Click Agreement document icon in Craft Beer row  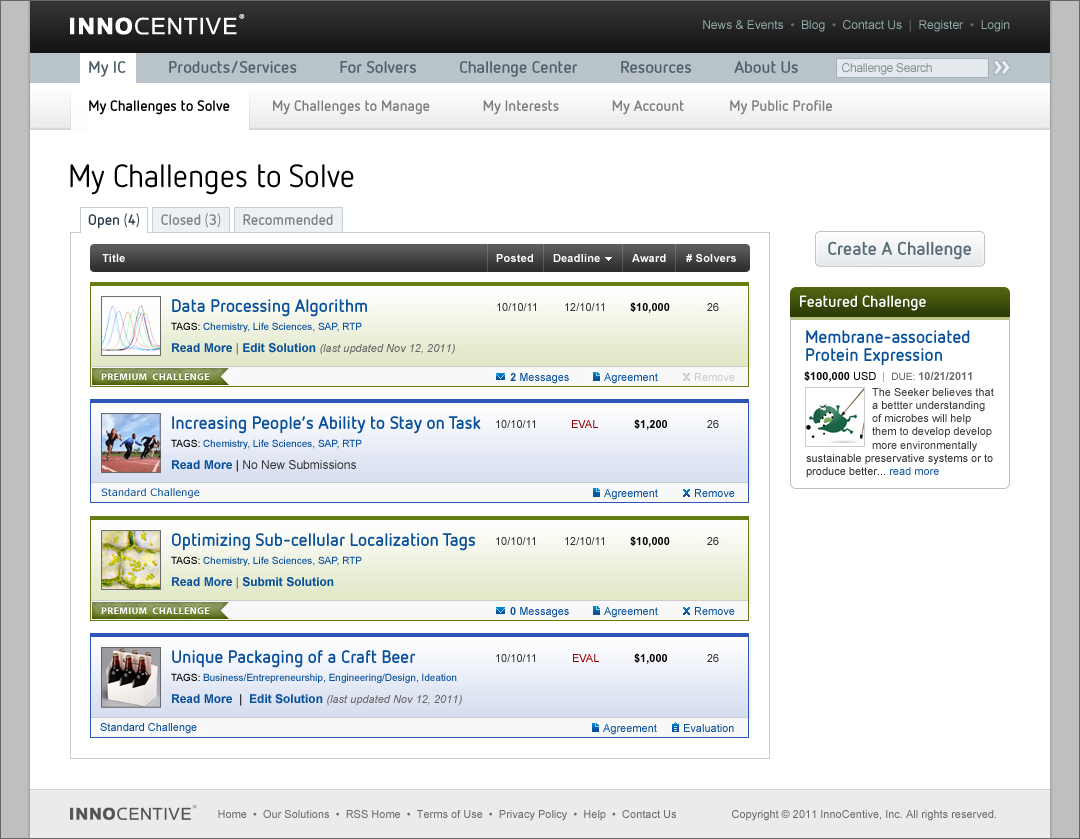point(595,727)
